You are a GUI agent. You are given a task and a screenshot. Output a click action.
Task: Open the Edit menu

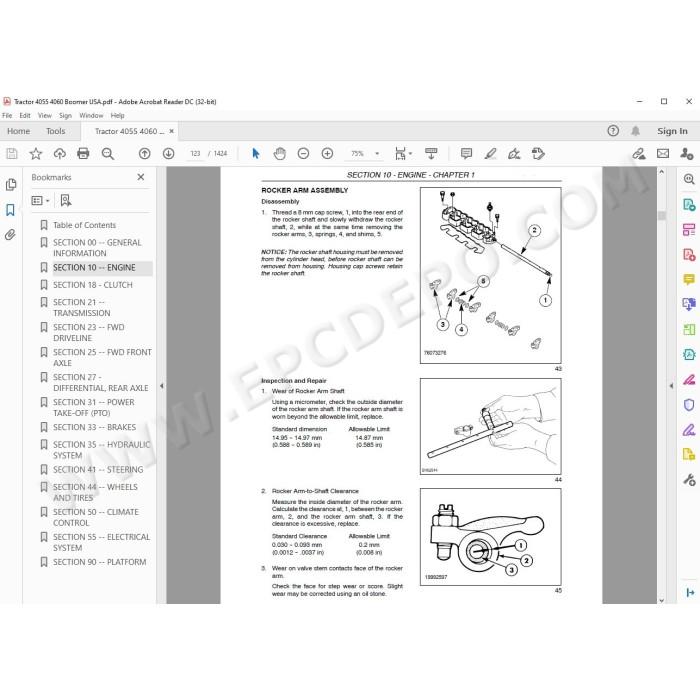click(x=25, y=116)
